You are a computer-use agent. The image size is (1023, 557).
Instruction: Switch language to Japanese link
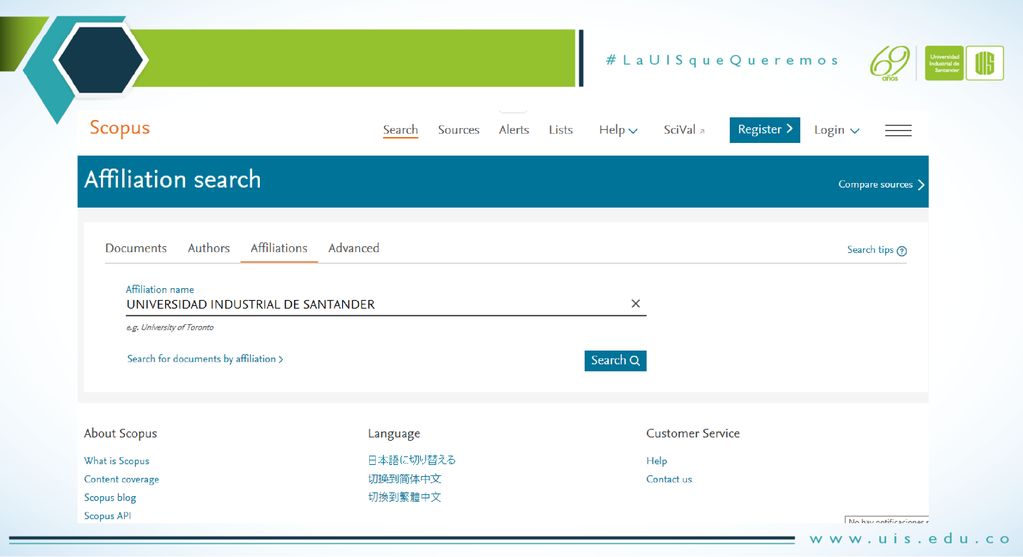tap(412, 460)
